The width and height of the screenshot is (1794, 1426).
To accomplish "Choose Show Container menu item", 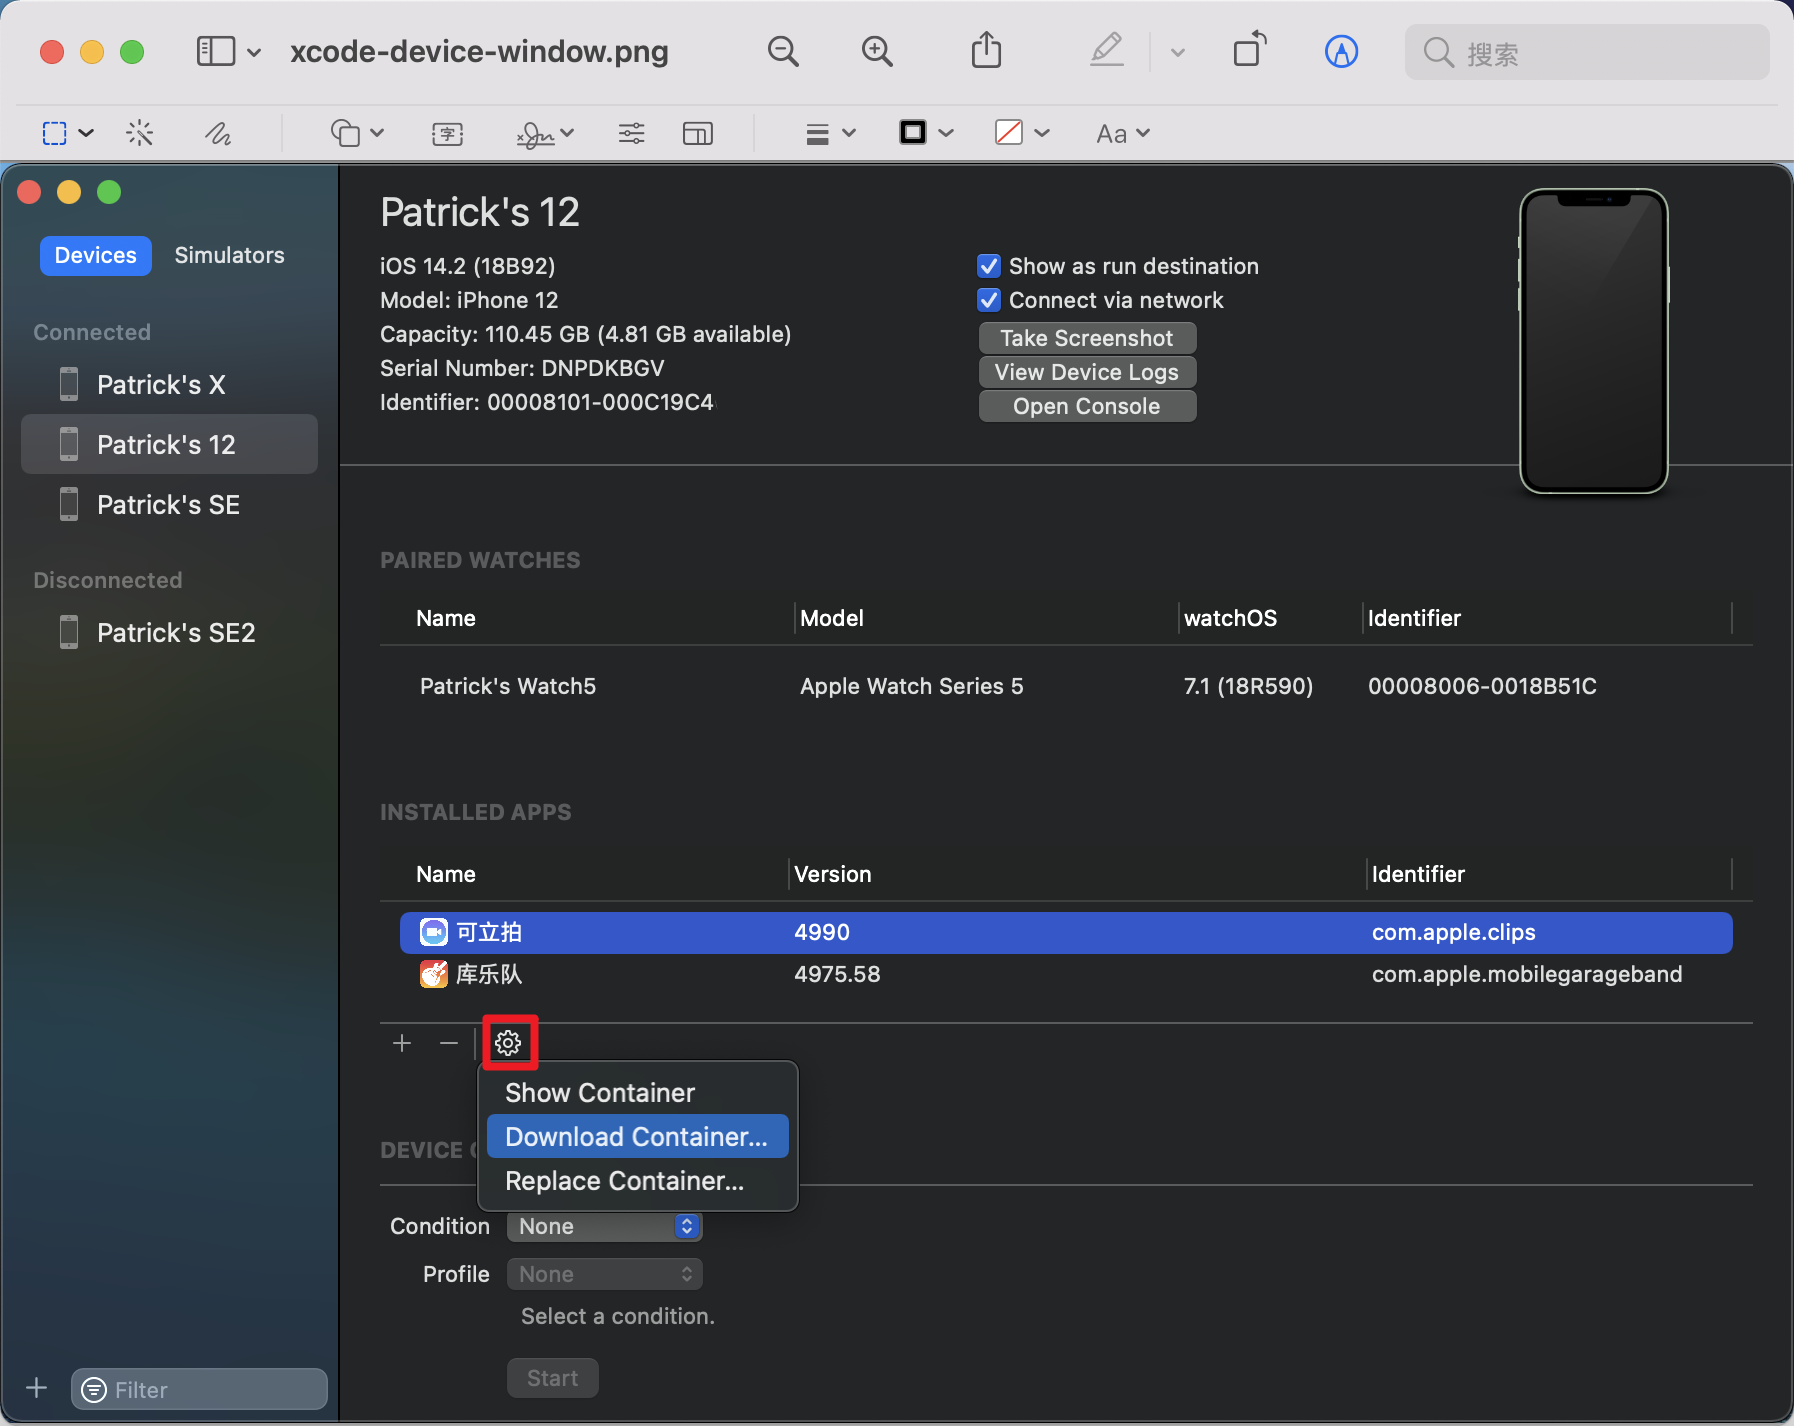I will coord(638,1093).
